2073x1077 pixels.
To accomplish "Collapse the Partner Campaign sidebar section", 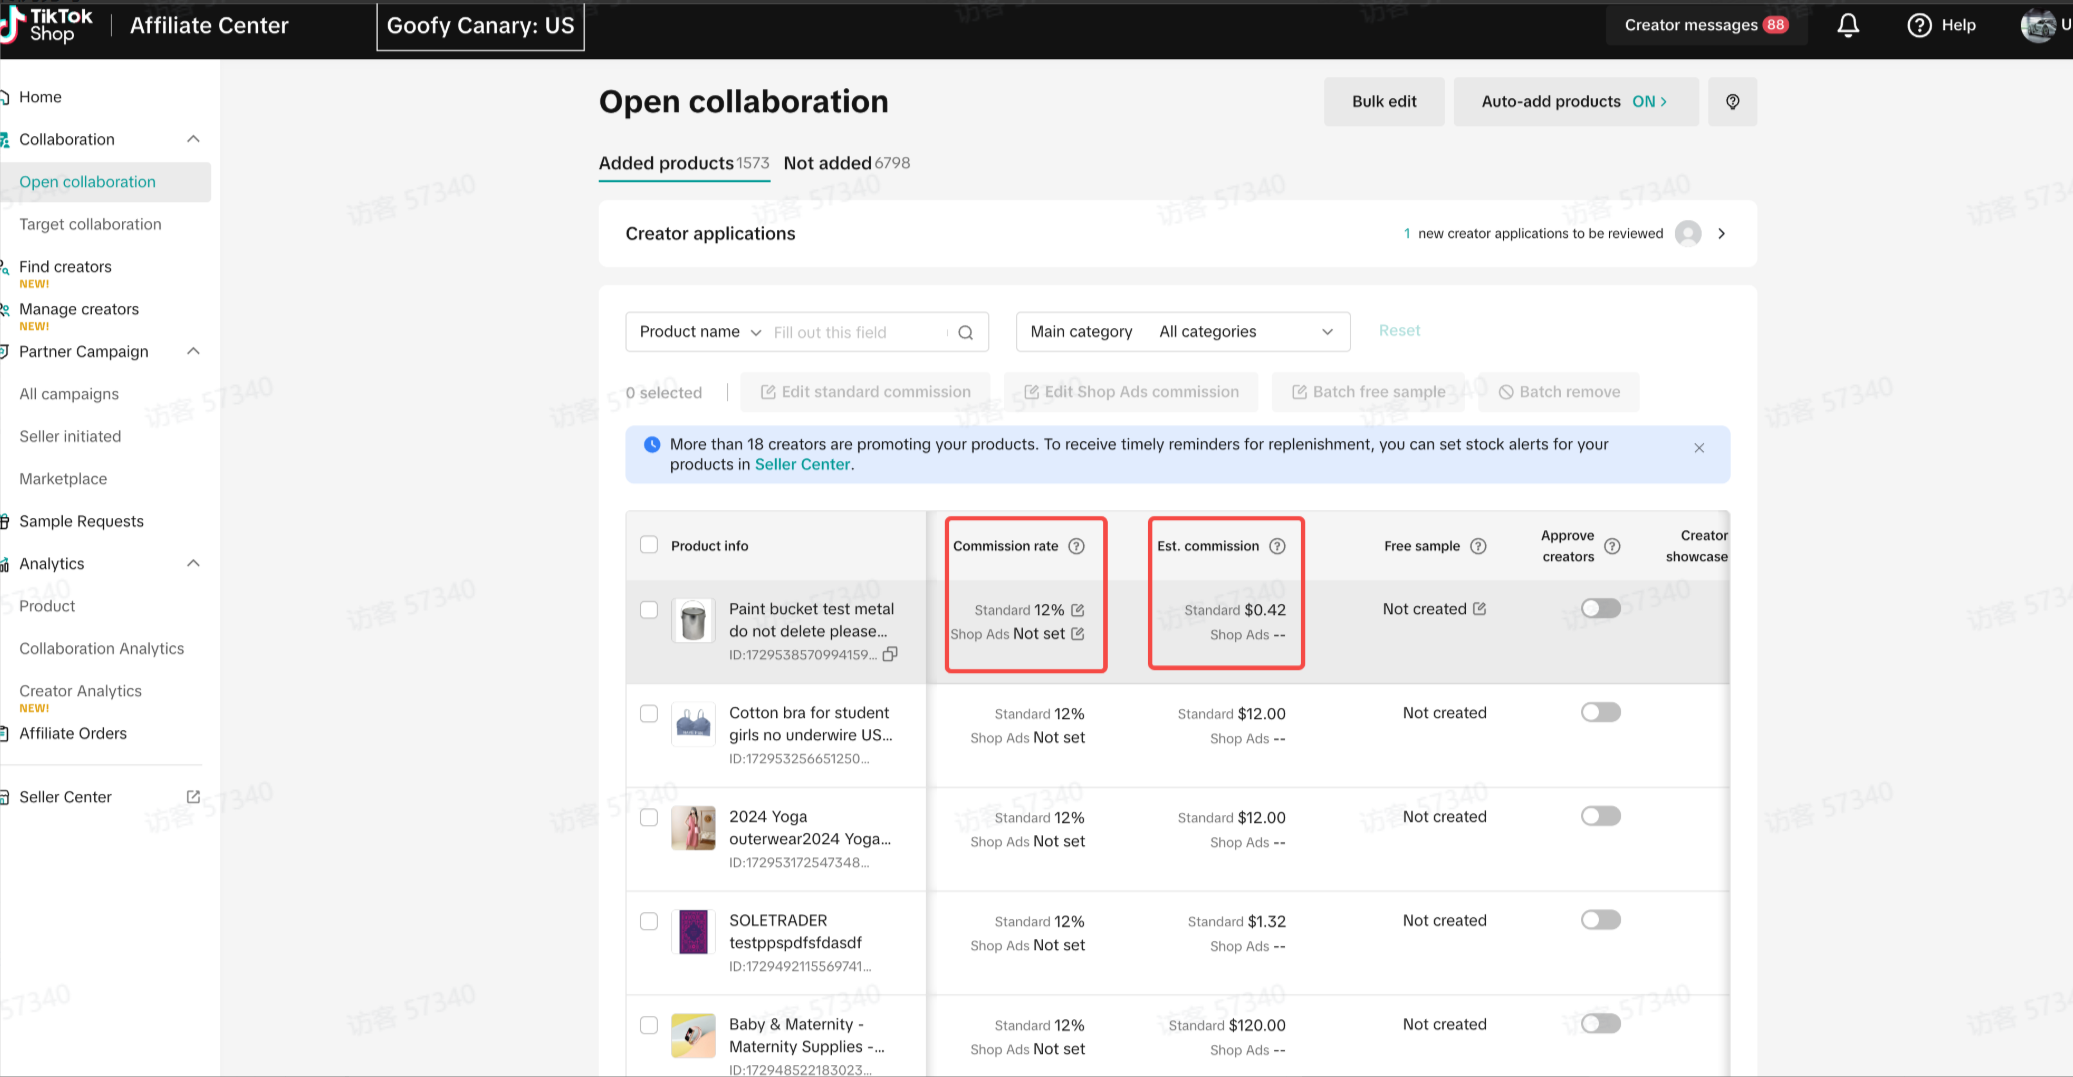I will (193, 351).
